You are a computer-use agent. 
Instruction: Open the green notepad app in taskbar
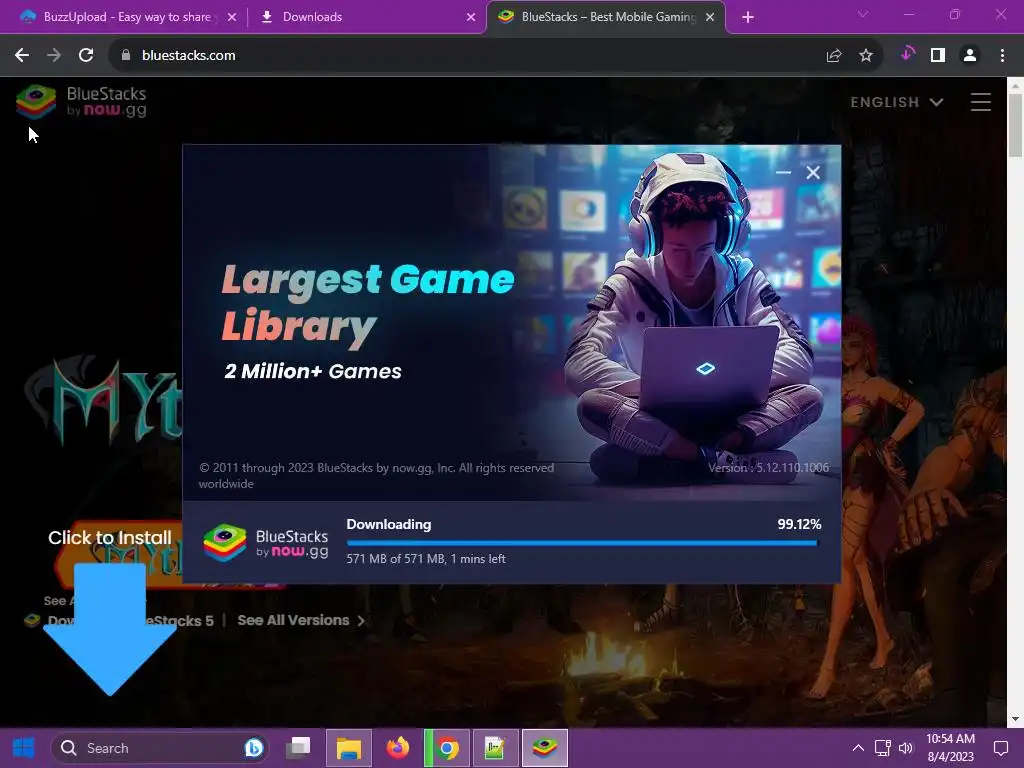pos(496,748)
